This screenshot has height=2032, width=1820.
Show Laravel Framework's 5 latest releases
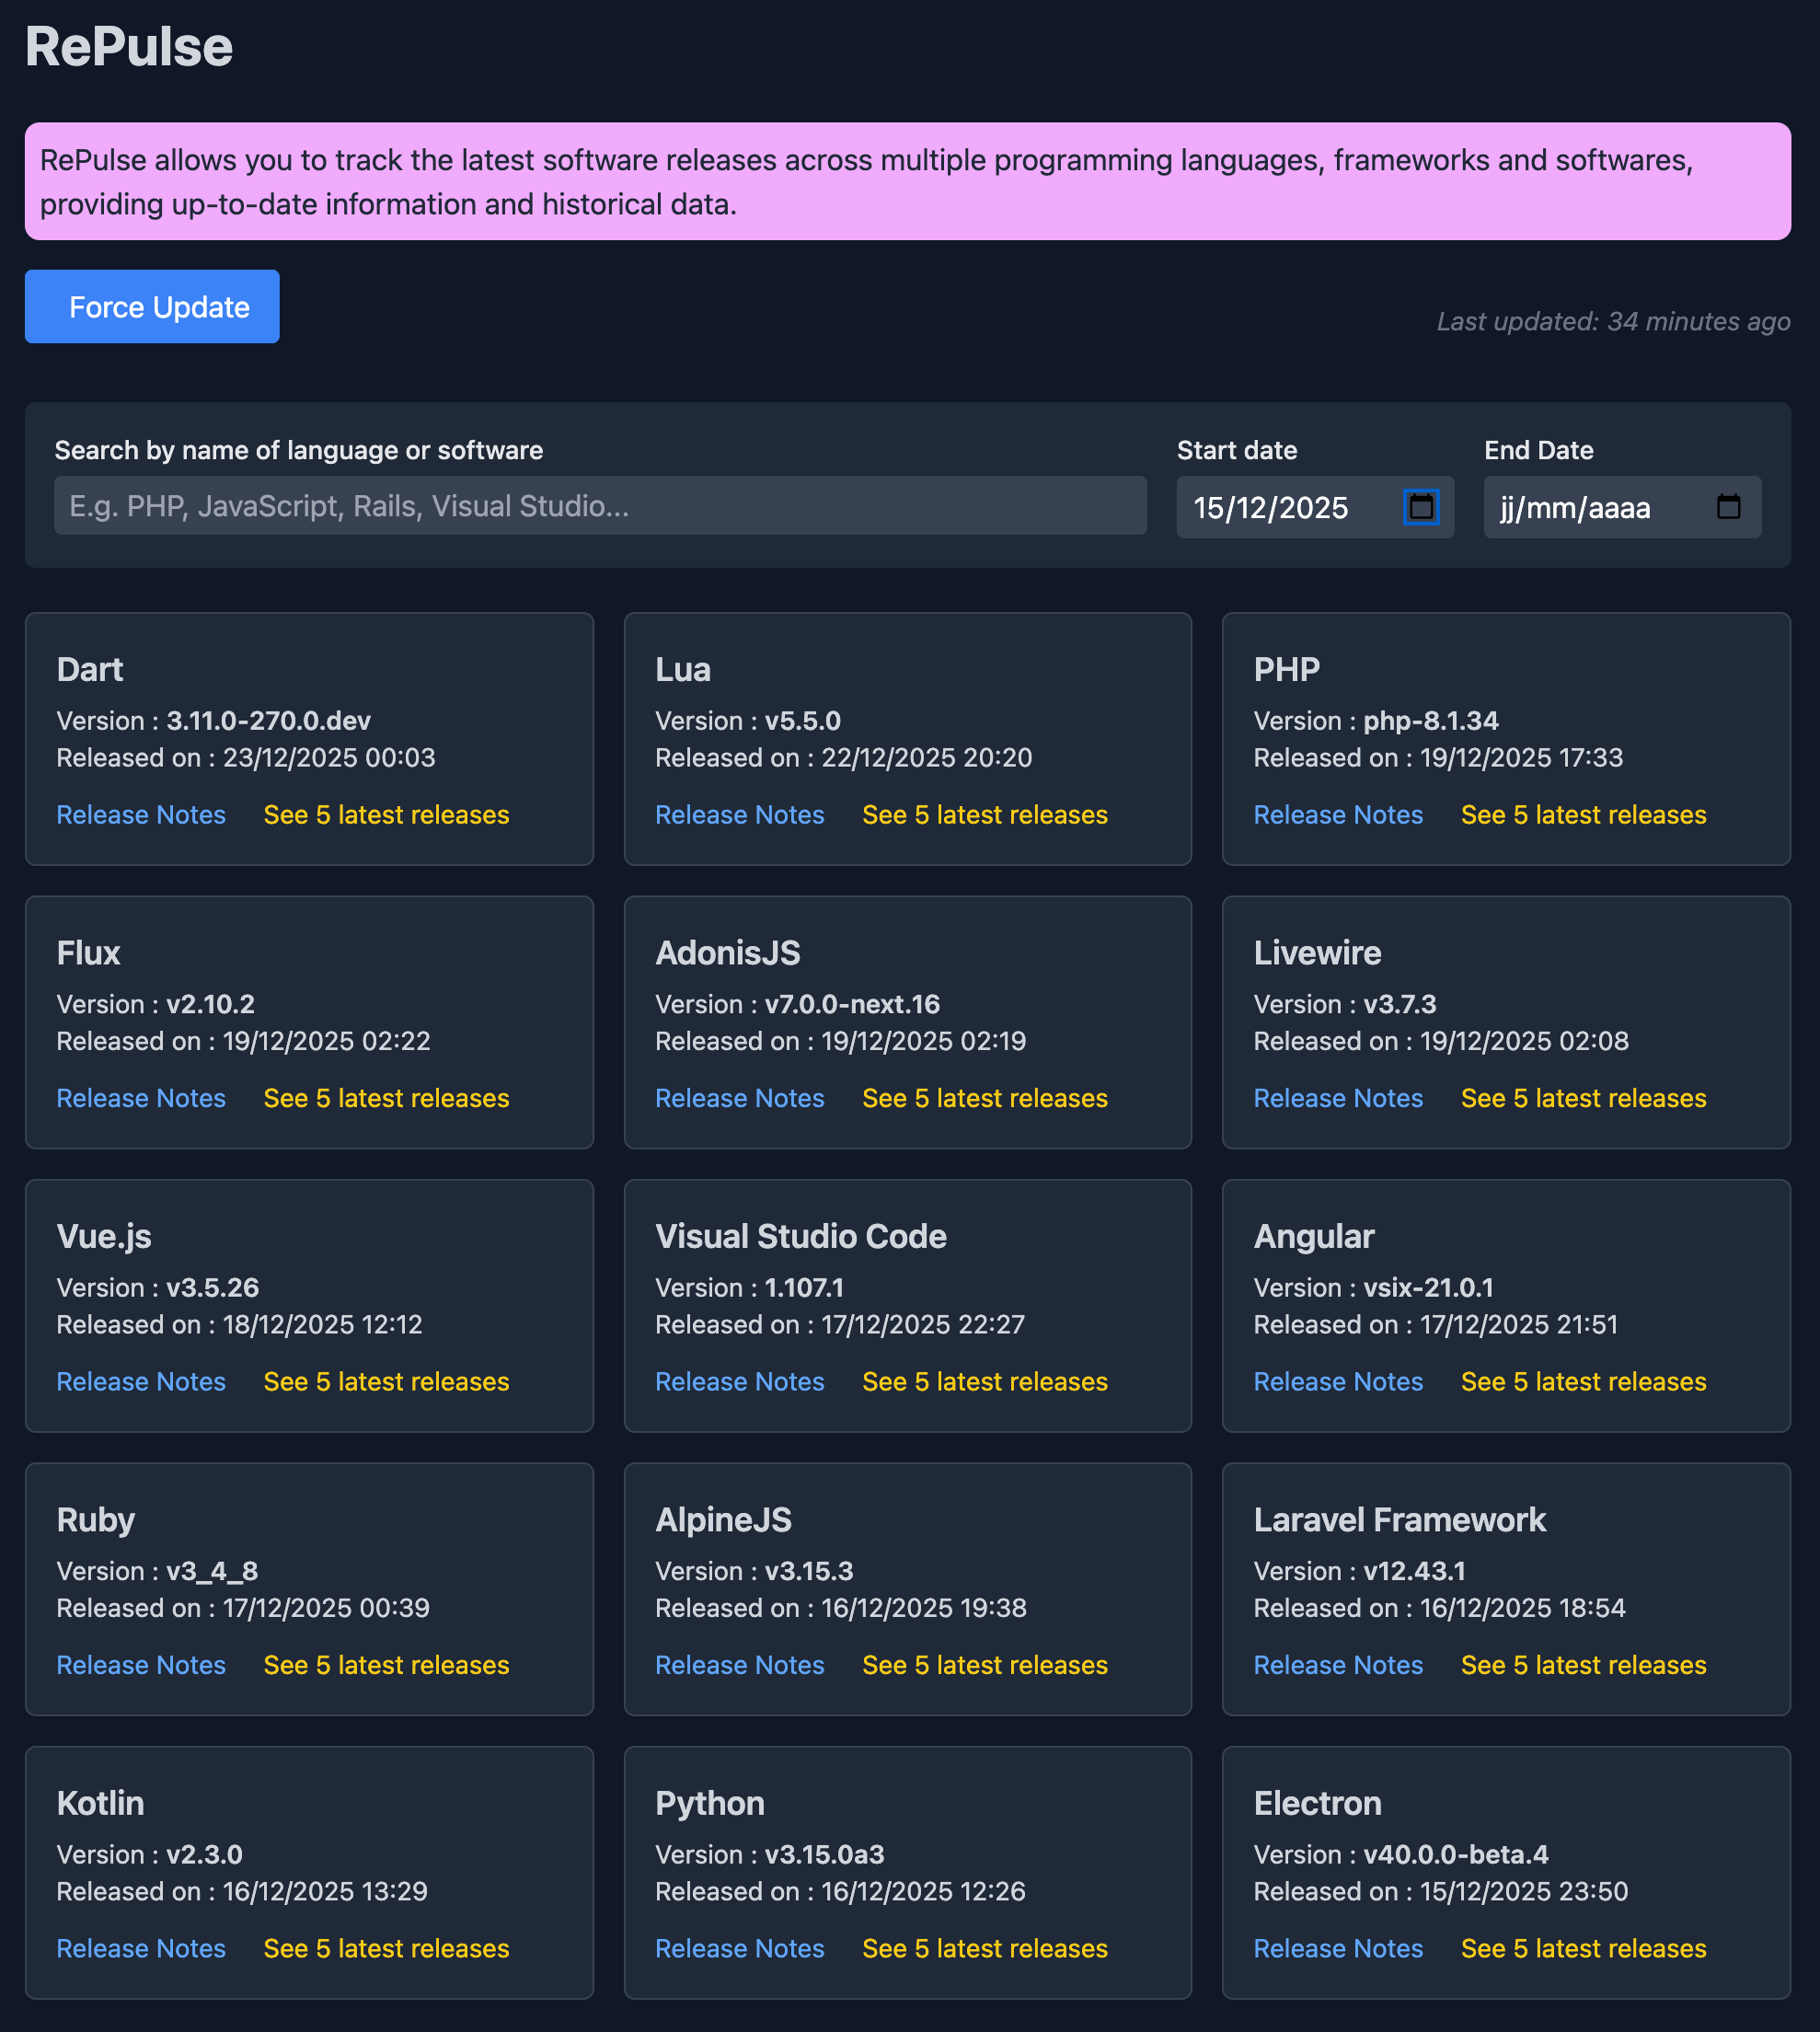[1583, 1665]
